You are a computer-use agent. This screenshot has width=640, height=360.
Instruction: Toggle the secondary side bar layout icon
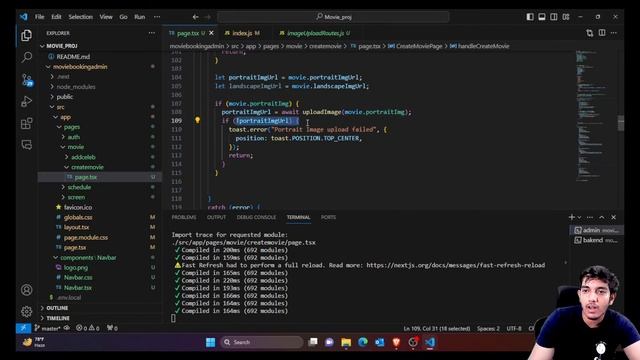click(x=553, y=17)
